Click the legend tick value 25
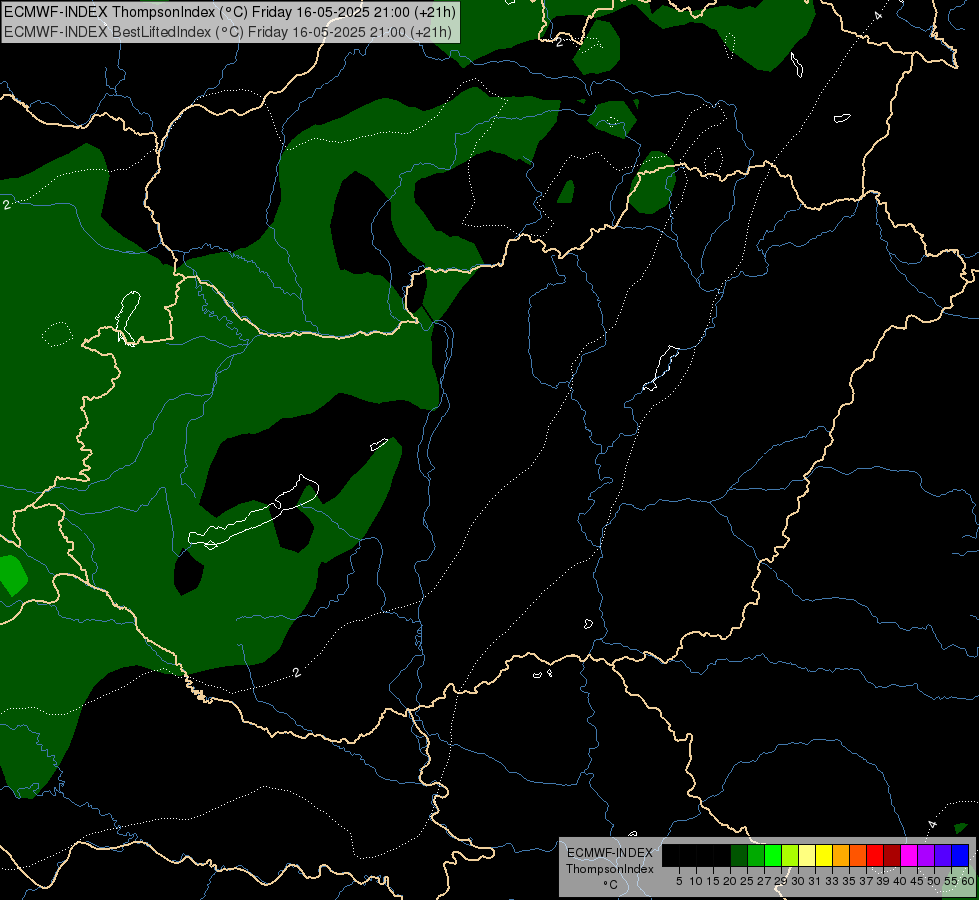The image size is (979, 900). tap(747, 881)
